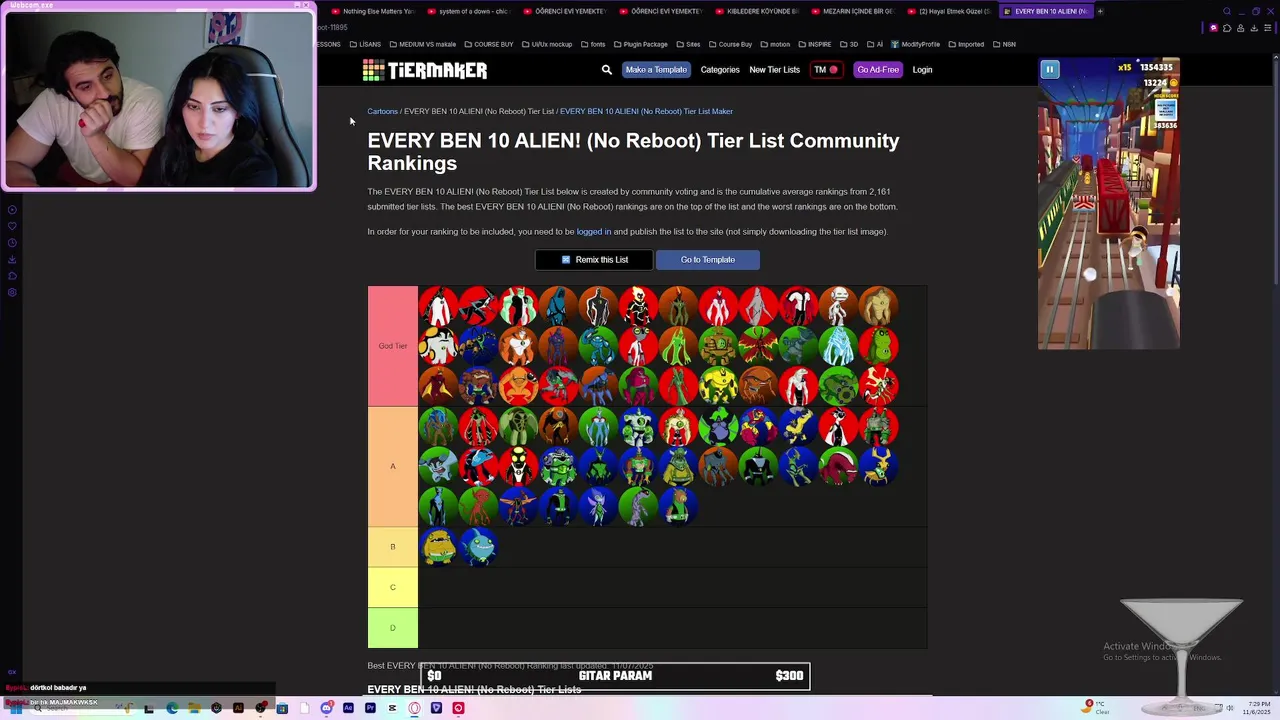The image size is (1280, 720).
Task: Open the 'Imported' bookmark folder
Action: (965, 44)
